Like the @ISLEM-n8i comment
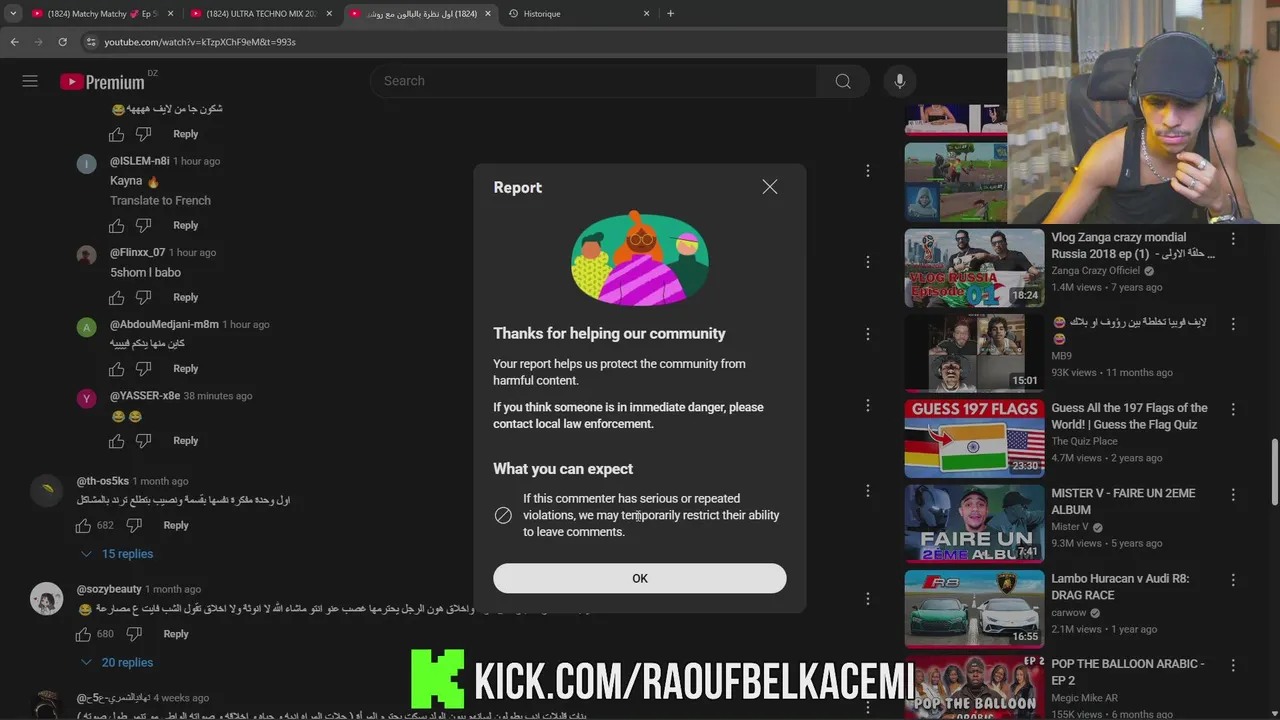Viewport: 1280px width, 720px height. pos(117,226)
